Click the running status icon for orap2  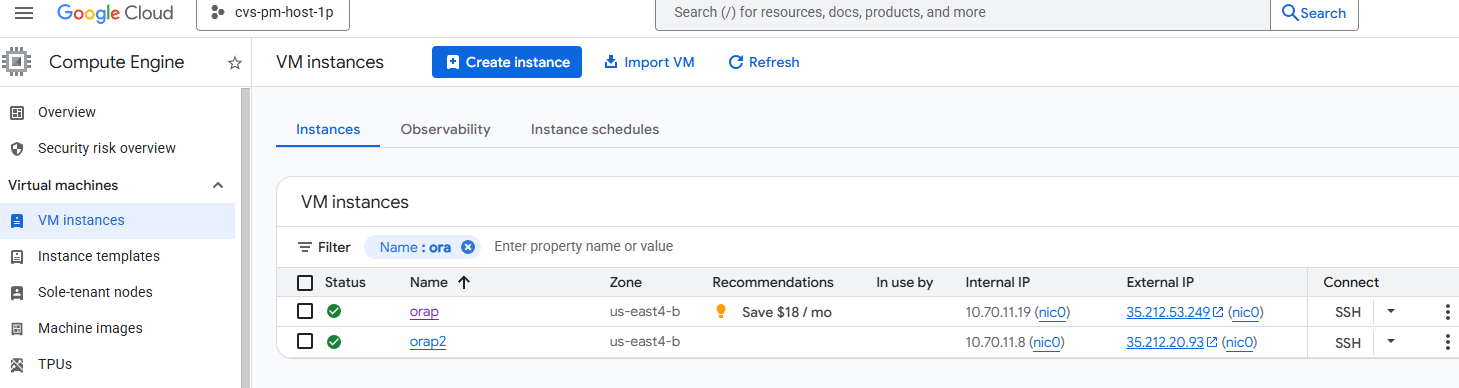tap(334, 341)
